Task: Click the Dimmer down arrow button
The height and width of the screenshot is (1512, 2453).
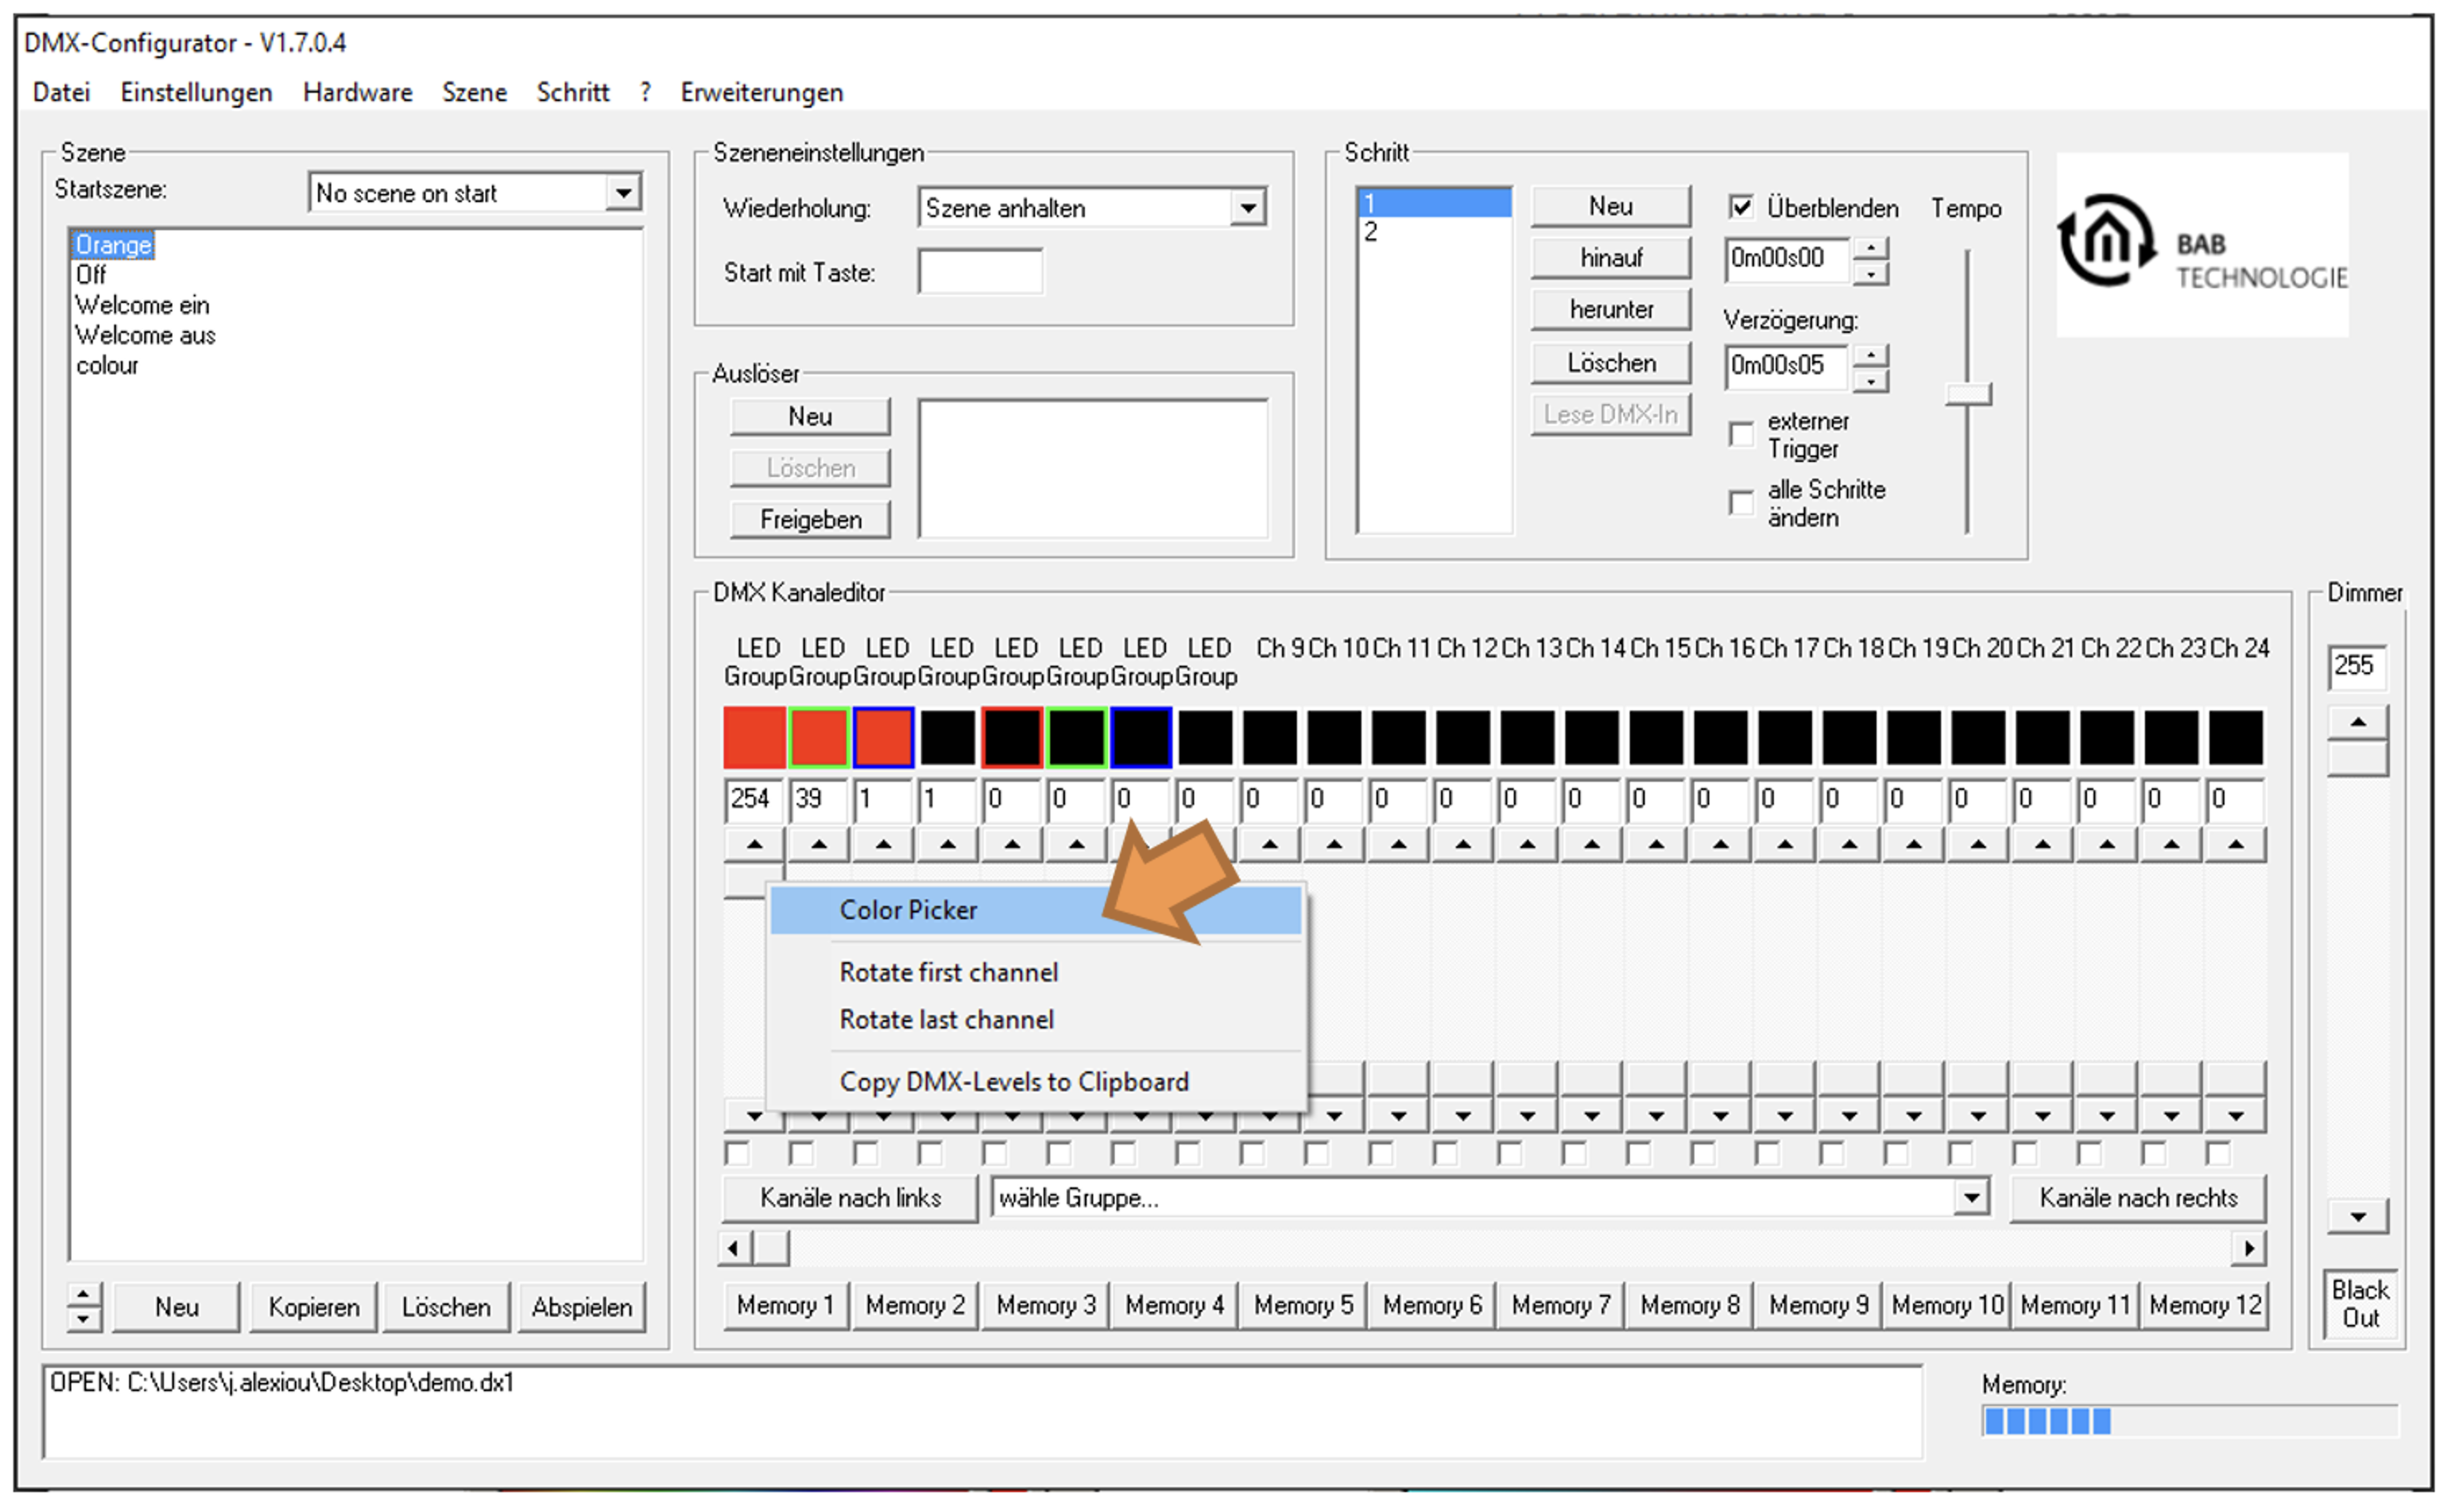Action: tap(2359, 1216)
